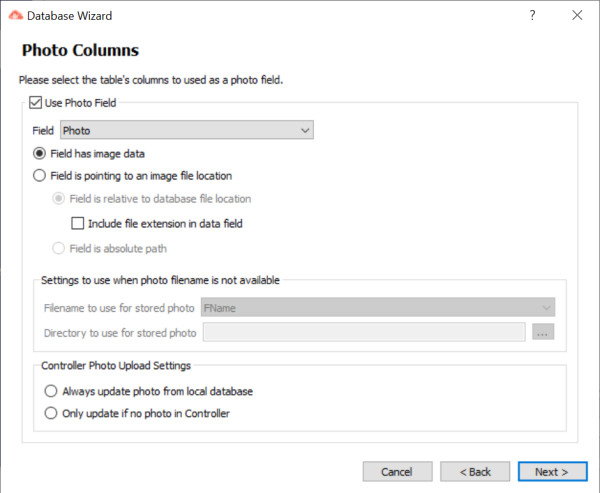Click the Cancel button

point(397,472)
